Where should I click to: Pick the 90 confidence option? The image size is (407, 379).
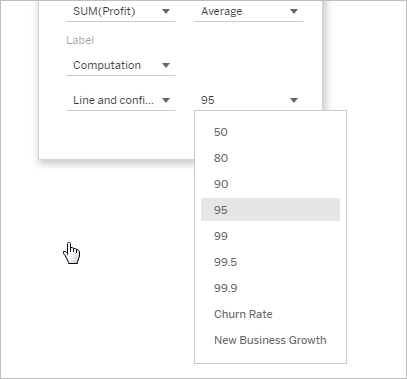tap(270, 184)
